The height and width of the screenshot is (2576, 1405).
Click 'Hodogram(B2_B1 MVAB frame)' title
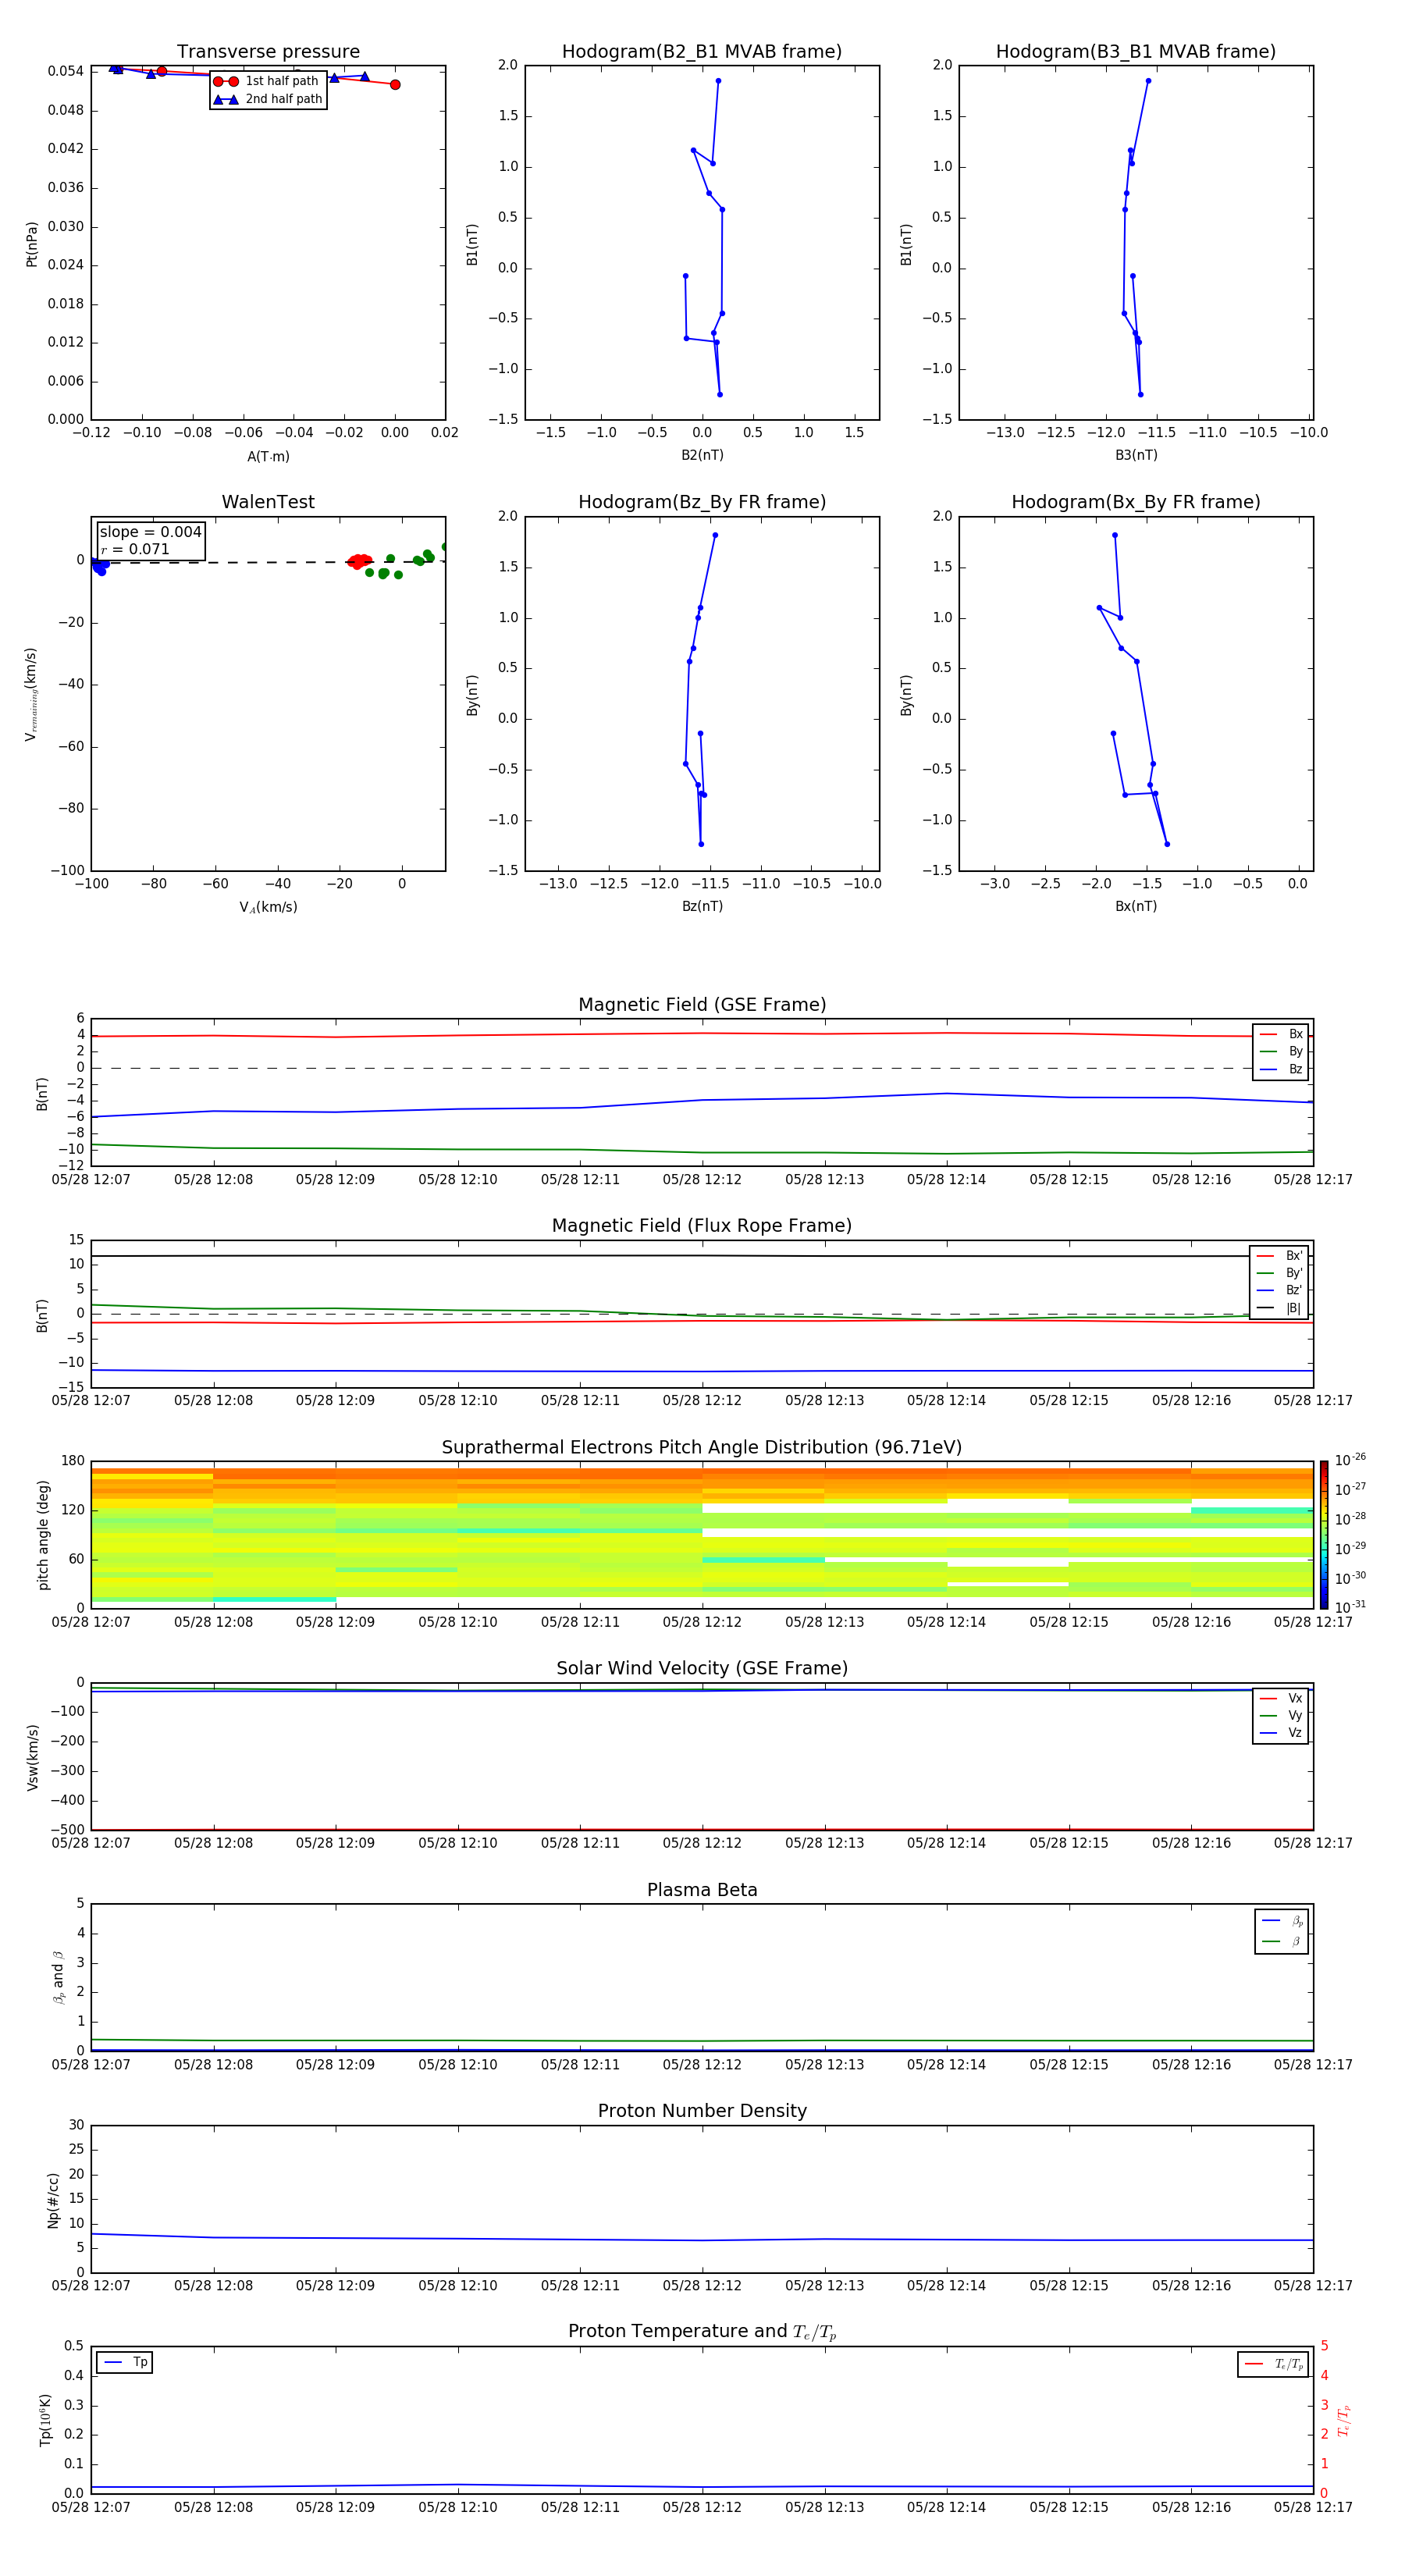coord(702,52)
